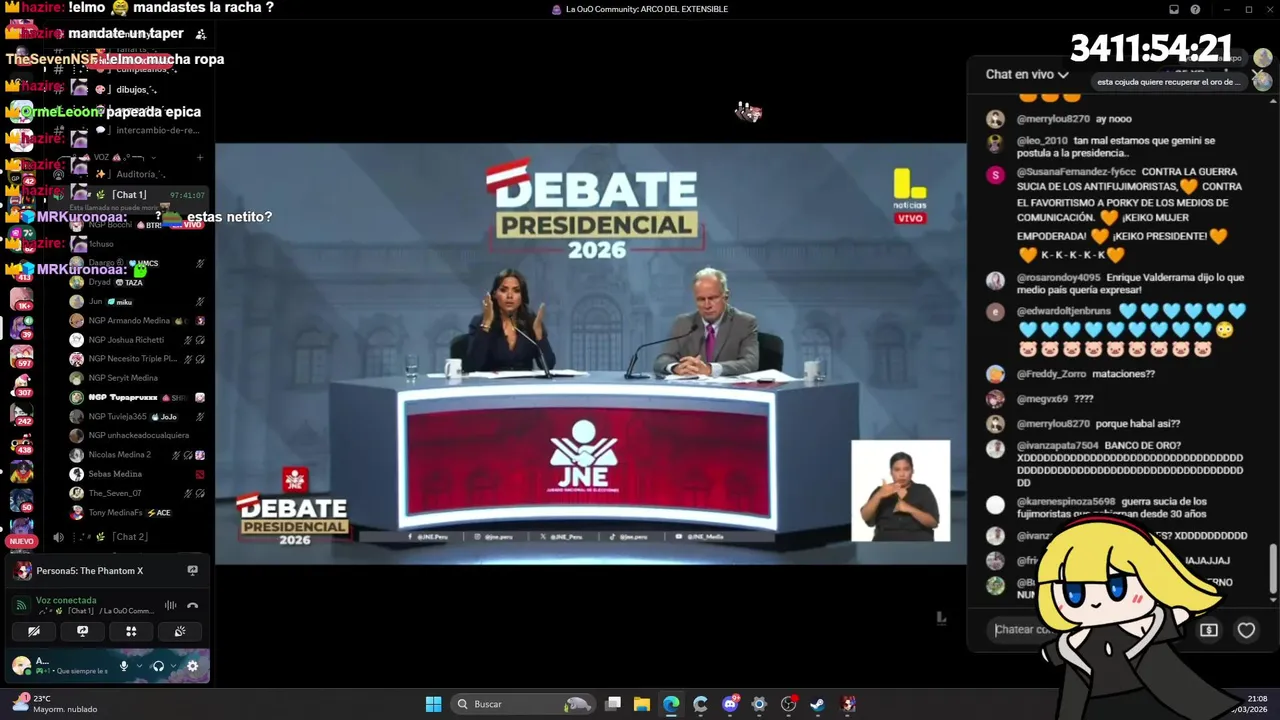The width and height of the screenshot is (1280, 720).
Task: Stream Persona5 with the screen icon
Action: [x=192, y=571]
